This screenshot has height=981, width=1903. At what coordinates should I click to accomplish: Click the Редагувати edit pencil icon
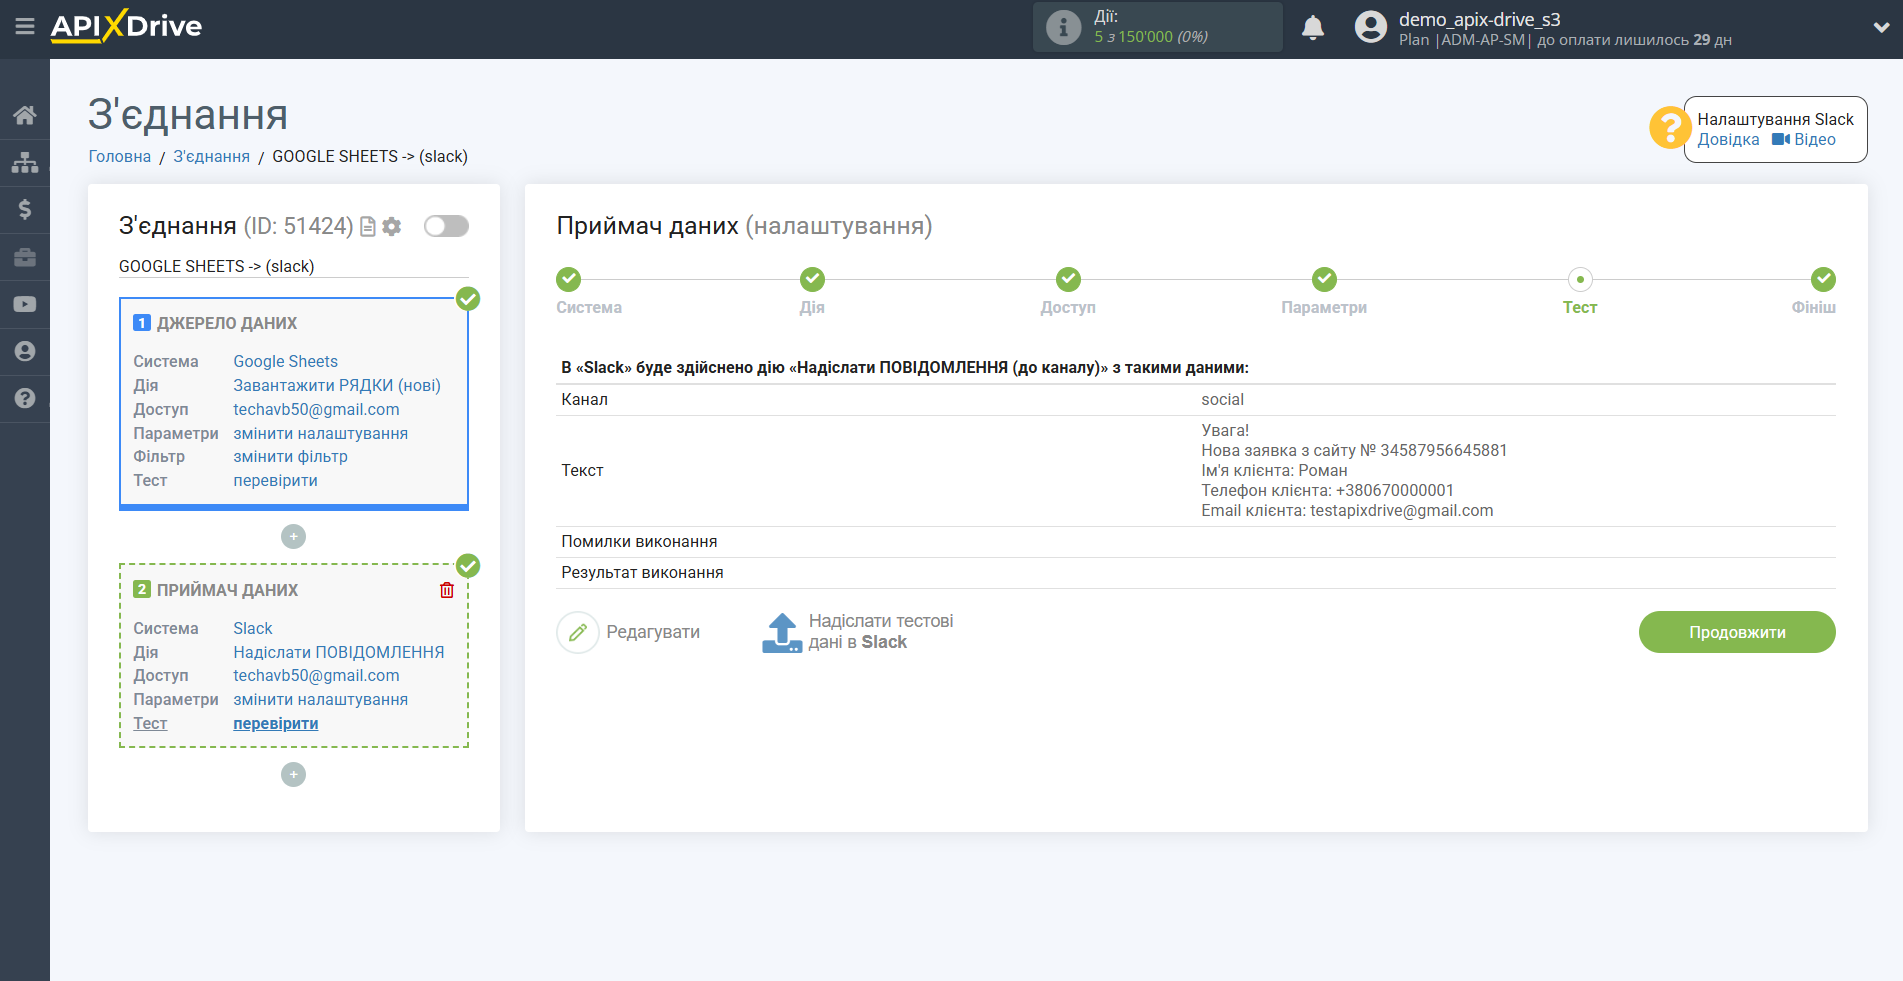pyautogui.click(x=578, y=632)
